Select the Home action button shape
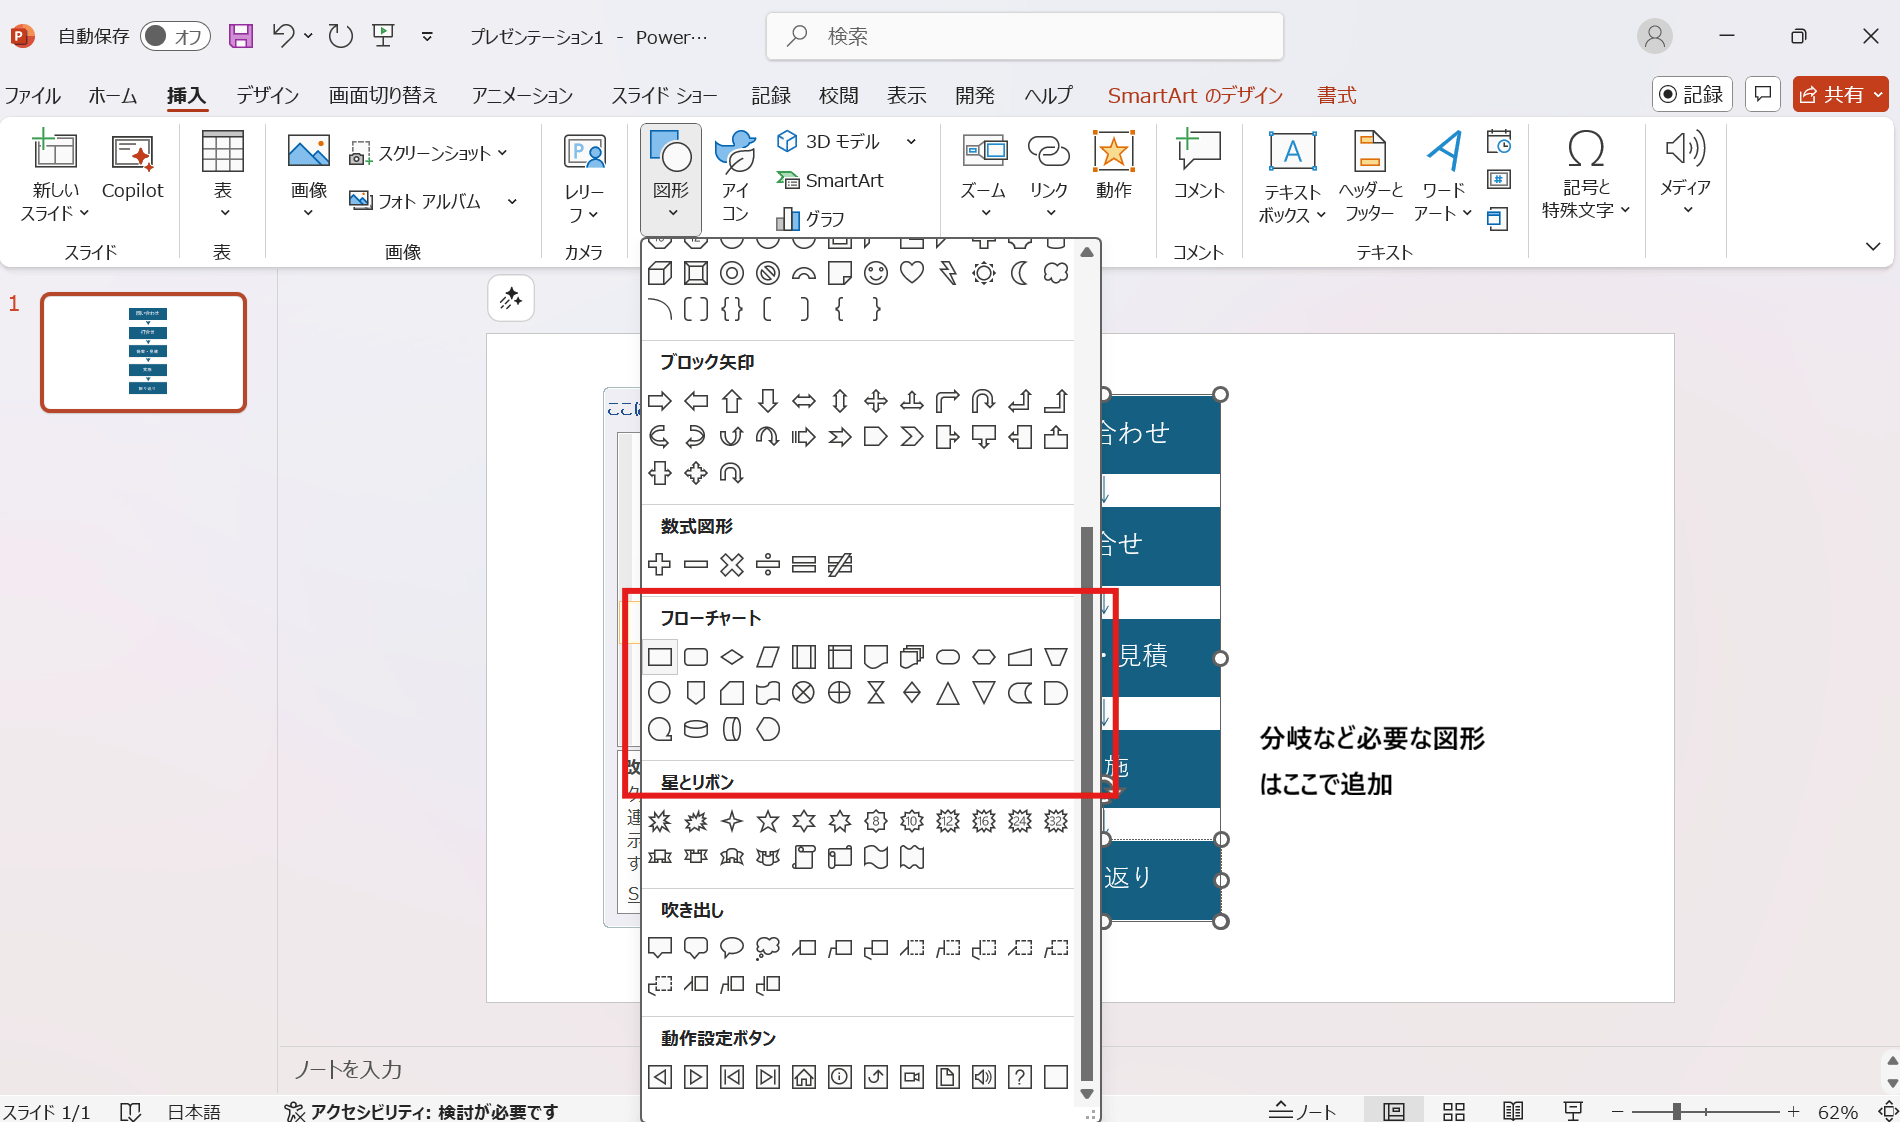Screen dimensions: 1900x1122 [804, 1077]
